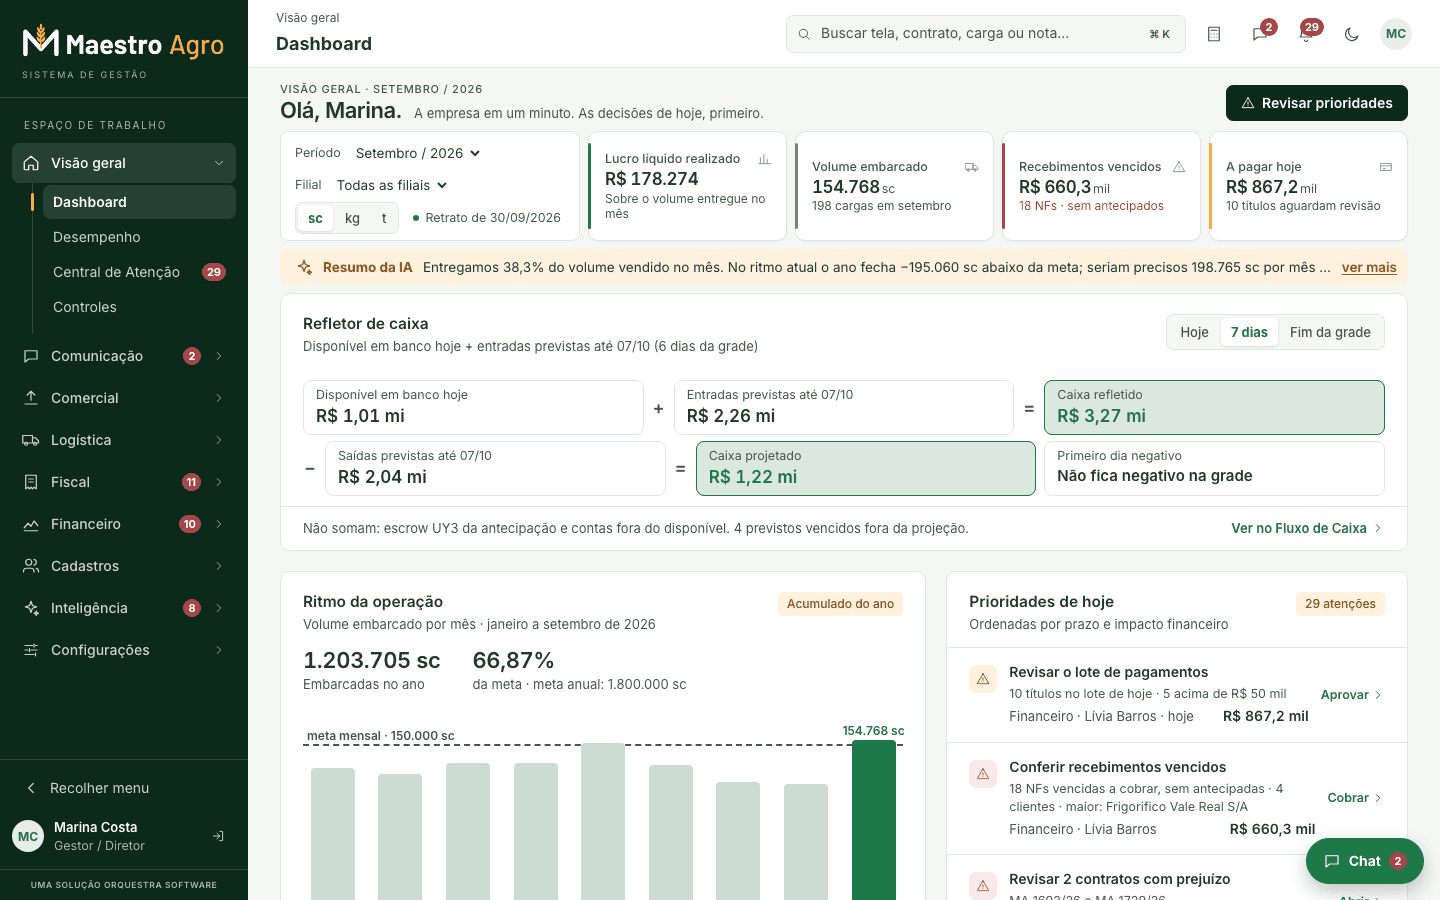Viewport: 1440px width, 900px height.
Task: Click the warning icon on Revisar 2 contratos
Action: 983,886
